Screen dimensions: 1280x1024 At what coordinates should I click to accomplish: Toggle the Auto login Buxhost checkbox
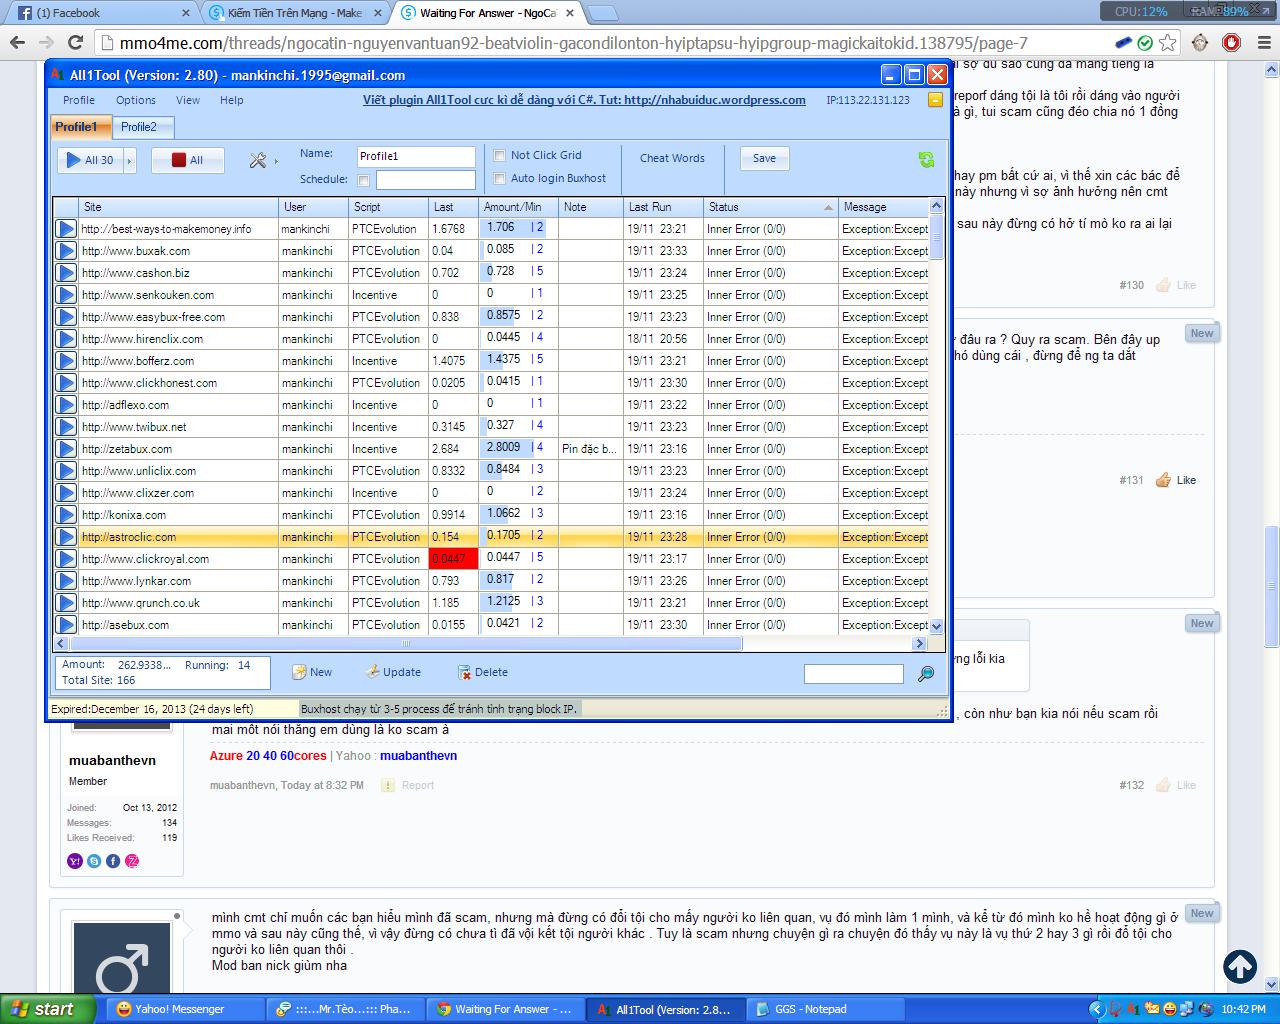click(500, 178)
